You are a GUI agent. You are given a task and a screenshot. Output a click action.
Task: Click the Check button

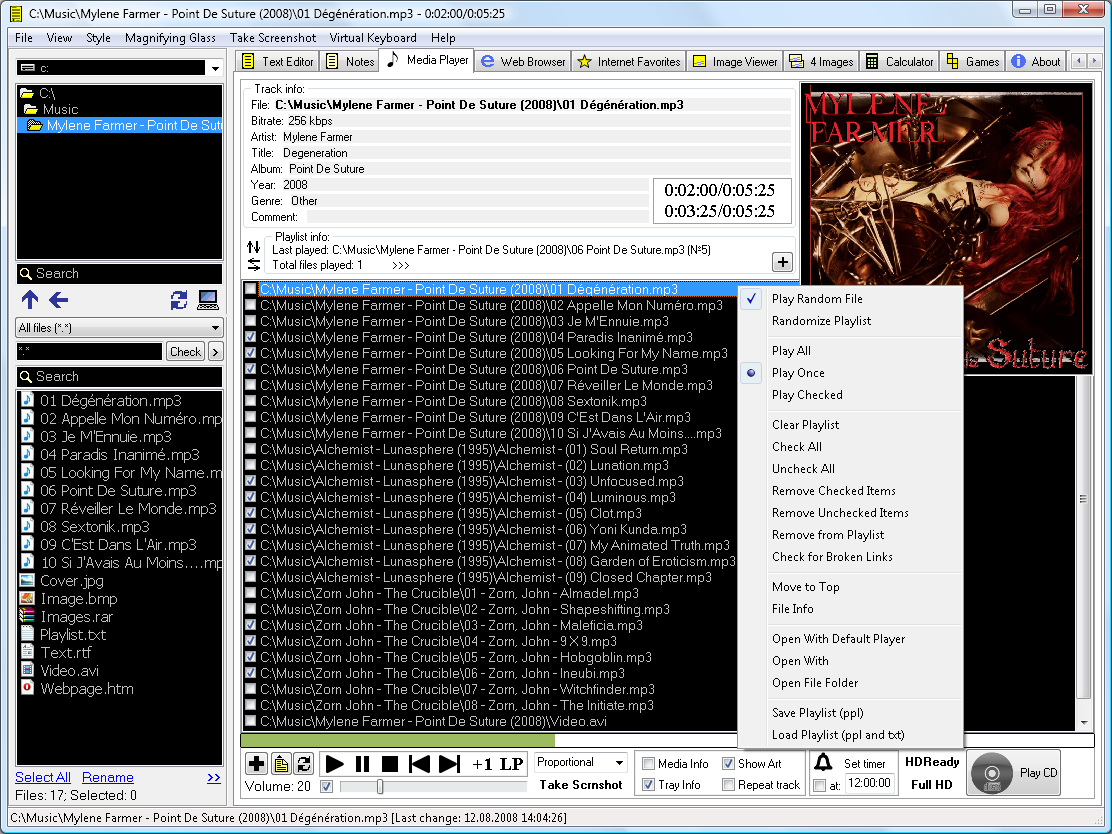point(186,352)
